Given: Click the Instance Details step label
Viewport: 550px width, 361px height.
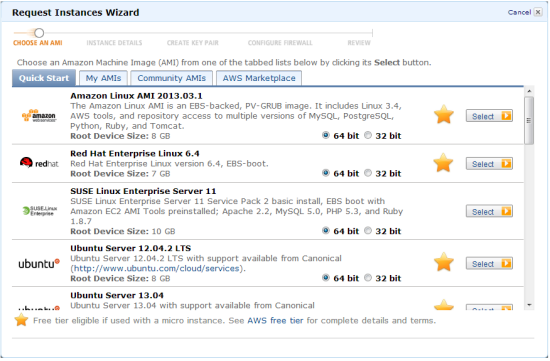Looking at the screenshot, I should click(x=114, y=43).
